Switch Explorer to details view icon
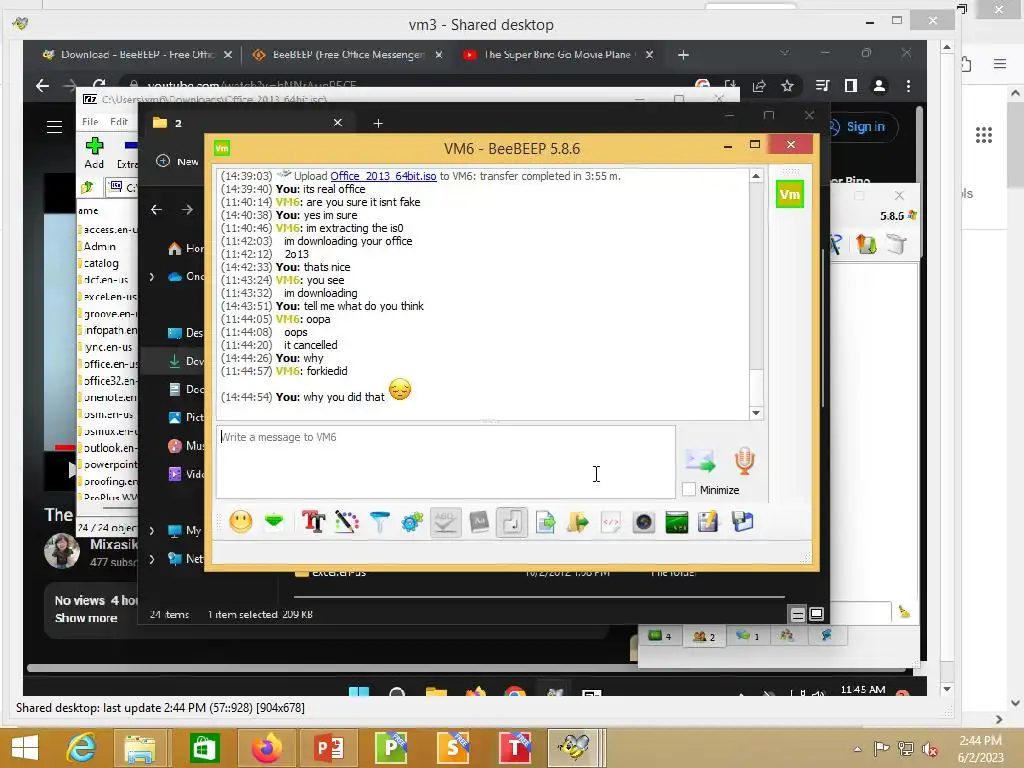This screenshot has width=1024, height=768. [797, 614]
